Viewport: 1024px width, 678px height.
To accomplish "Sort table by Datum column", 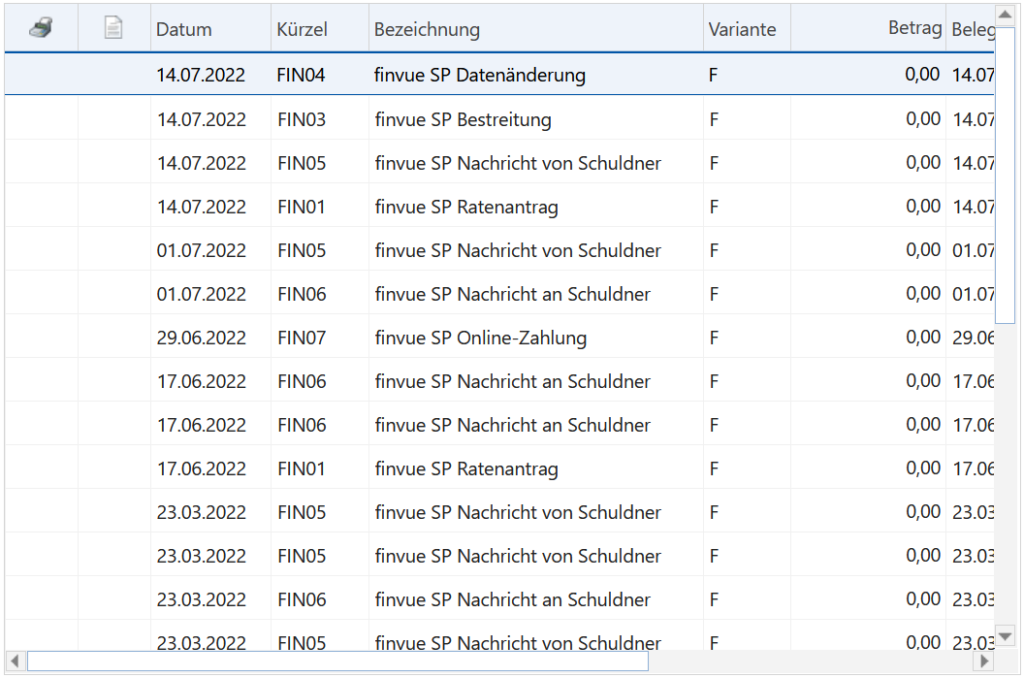I will tap(184, 29).
